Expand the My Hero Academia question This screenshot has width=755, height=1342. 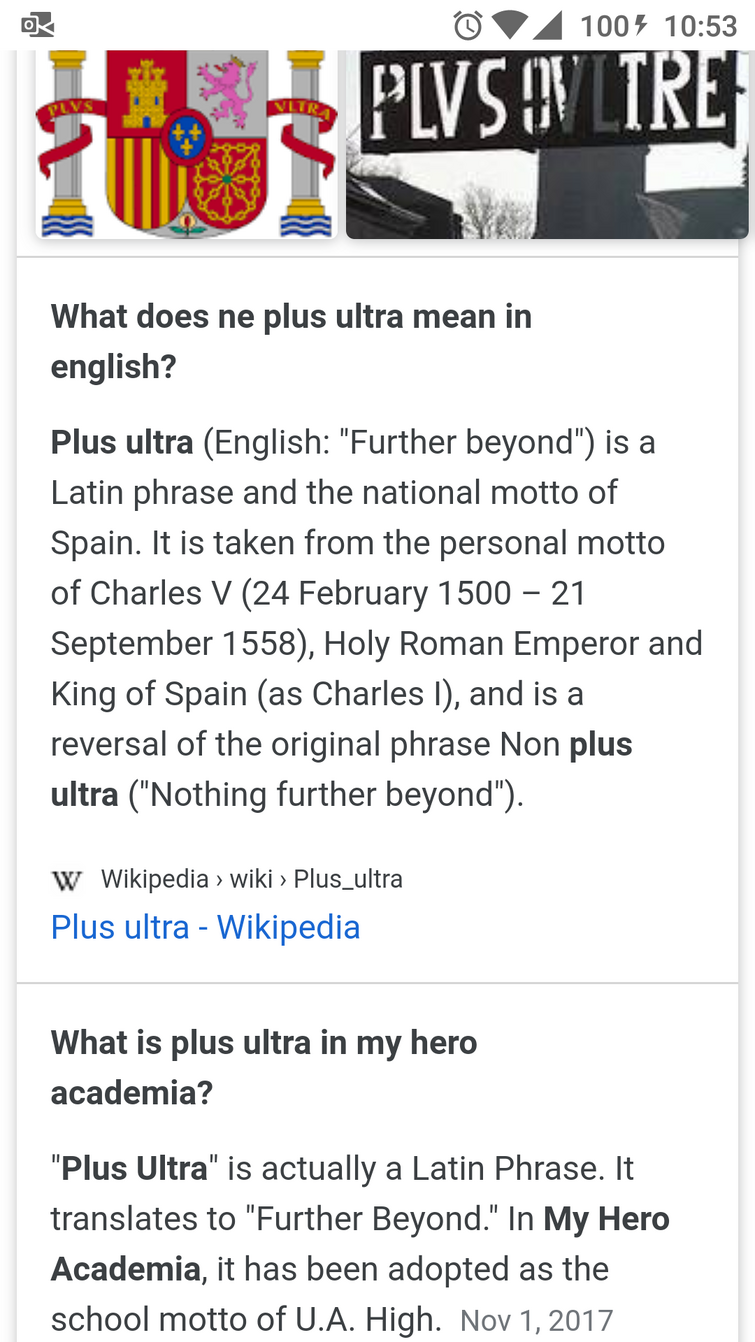(264, 1065)
